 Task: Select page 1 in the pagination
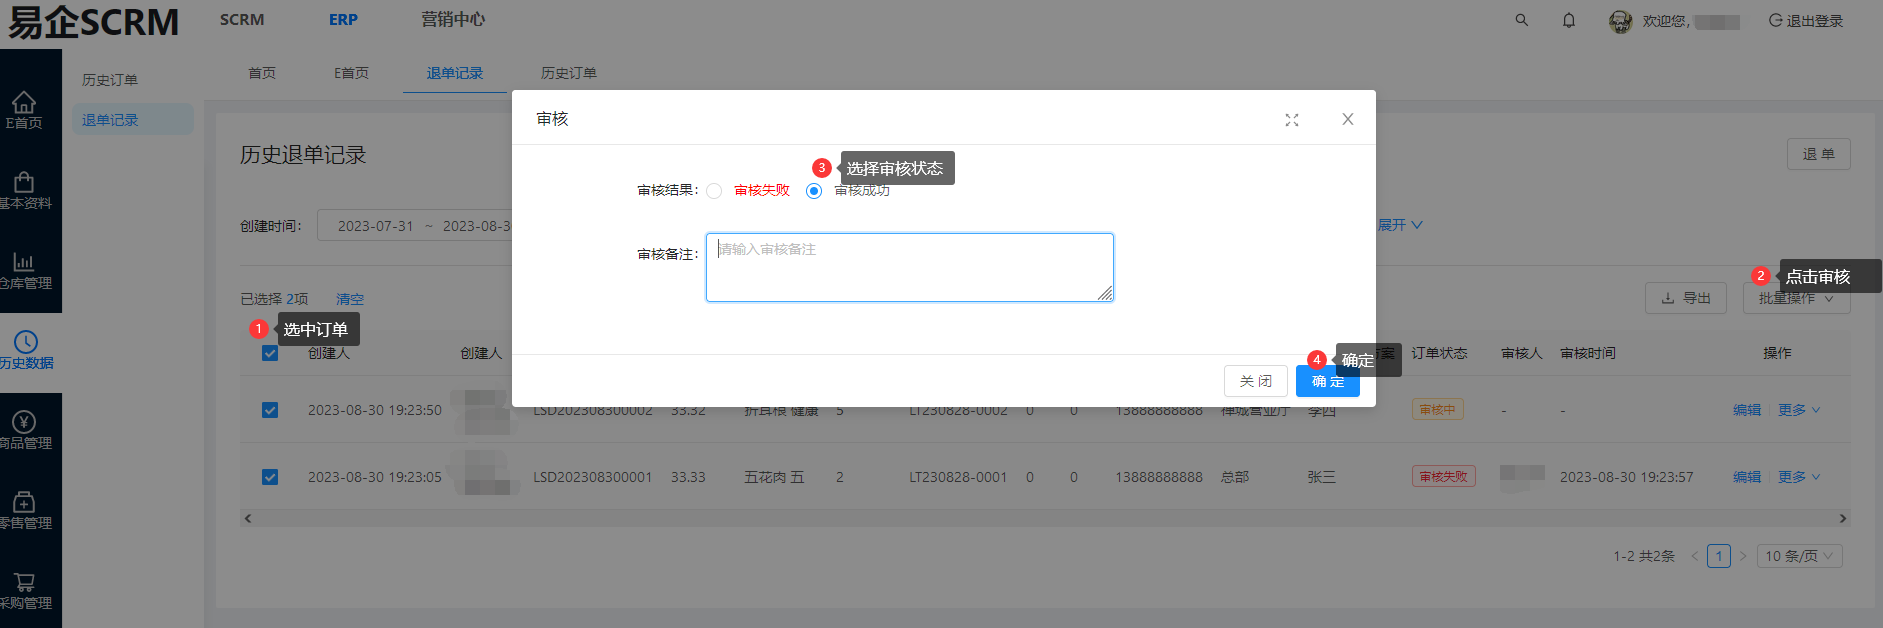click(1719, 556)
